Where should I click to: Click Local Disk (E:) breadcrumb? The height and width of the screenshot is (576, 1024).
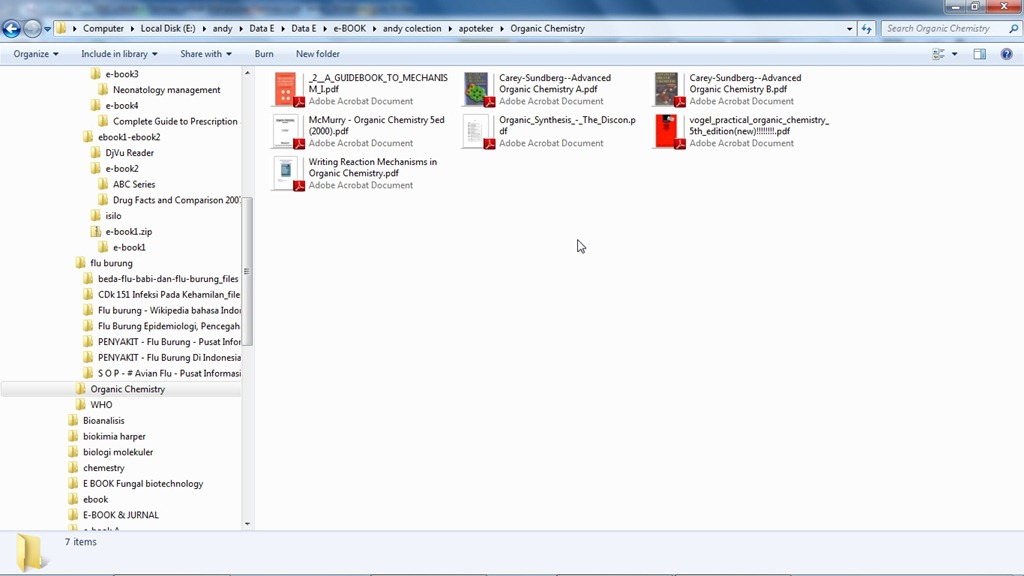click(x=168, y=29)
